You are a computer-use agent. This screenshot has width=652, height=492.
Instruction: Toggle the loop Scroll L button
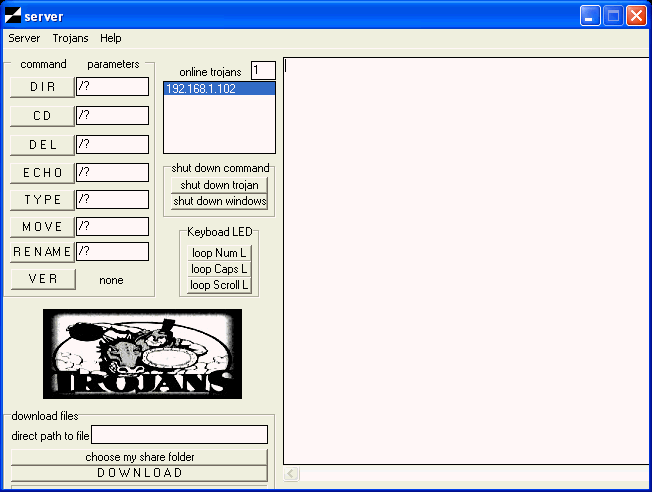tap(219, 285)
